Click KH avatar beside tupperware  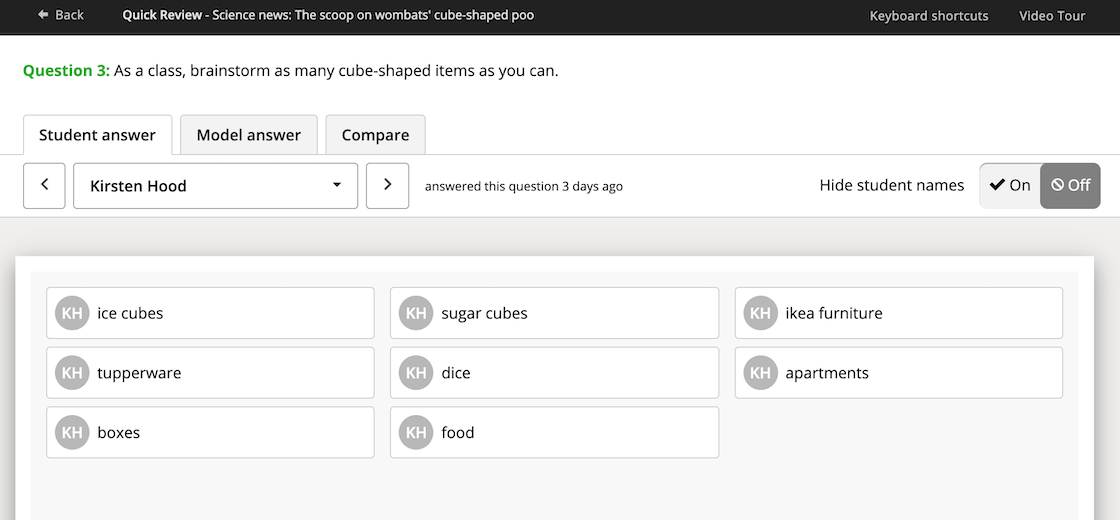pos(72,373)
